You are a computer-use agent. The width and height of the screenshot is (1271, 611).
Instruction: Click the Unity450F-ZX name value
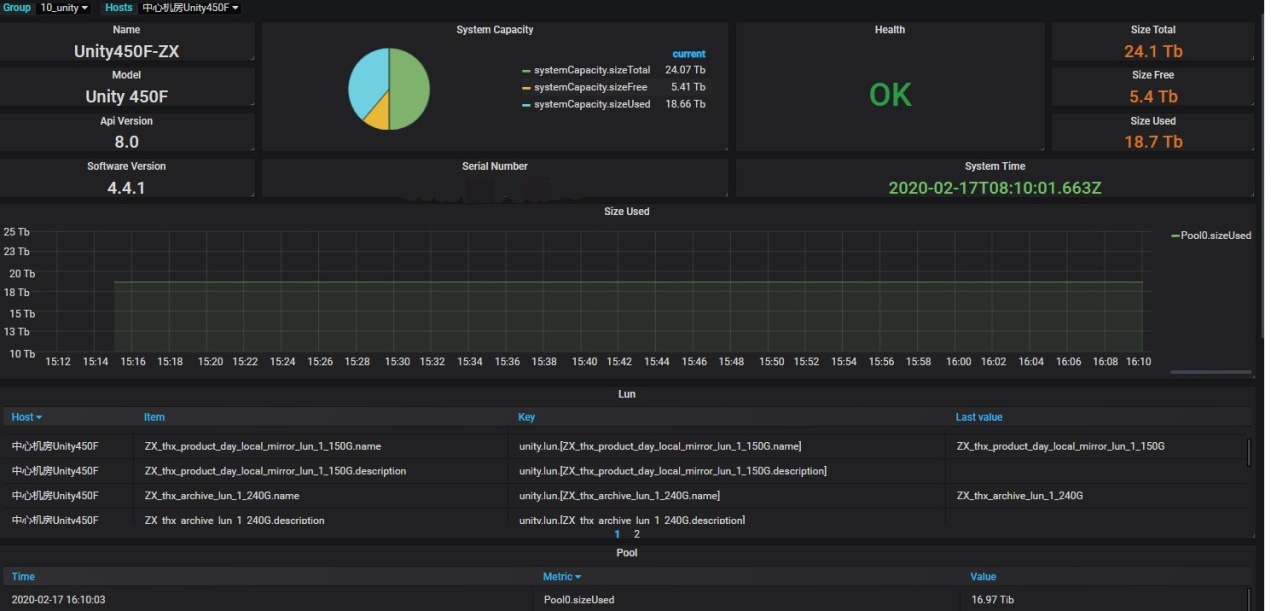coord(127,51)
